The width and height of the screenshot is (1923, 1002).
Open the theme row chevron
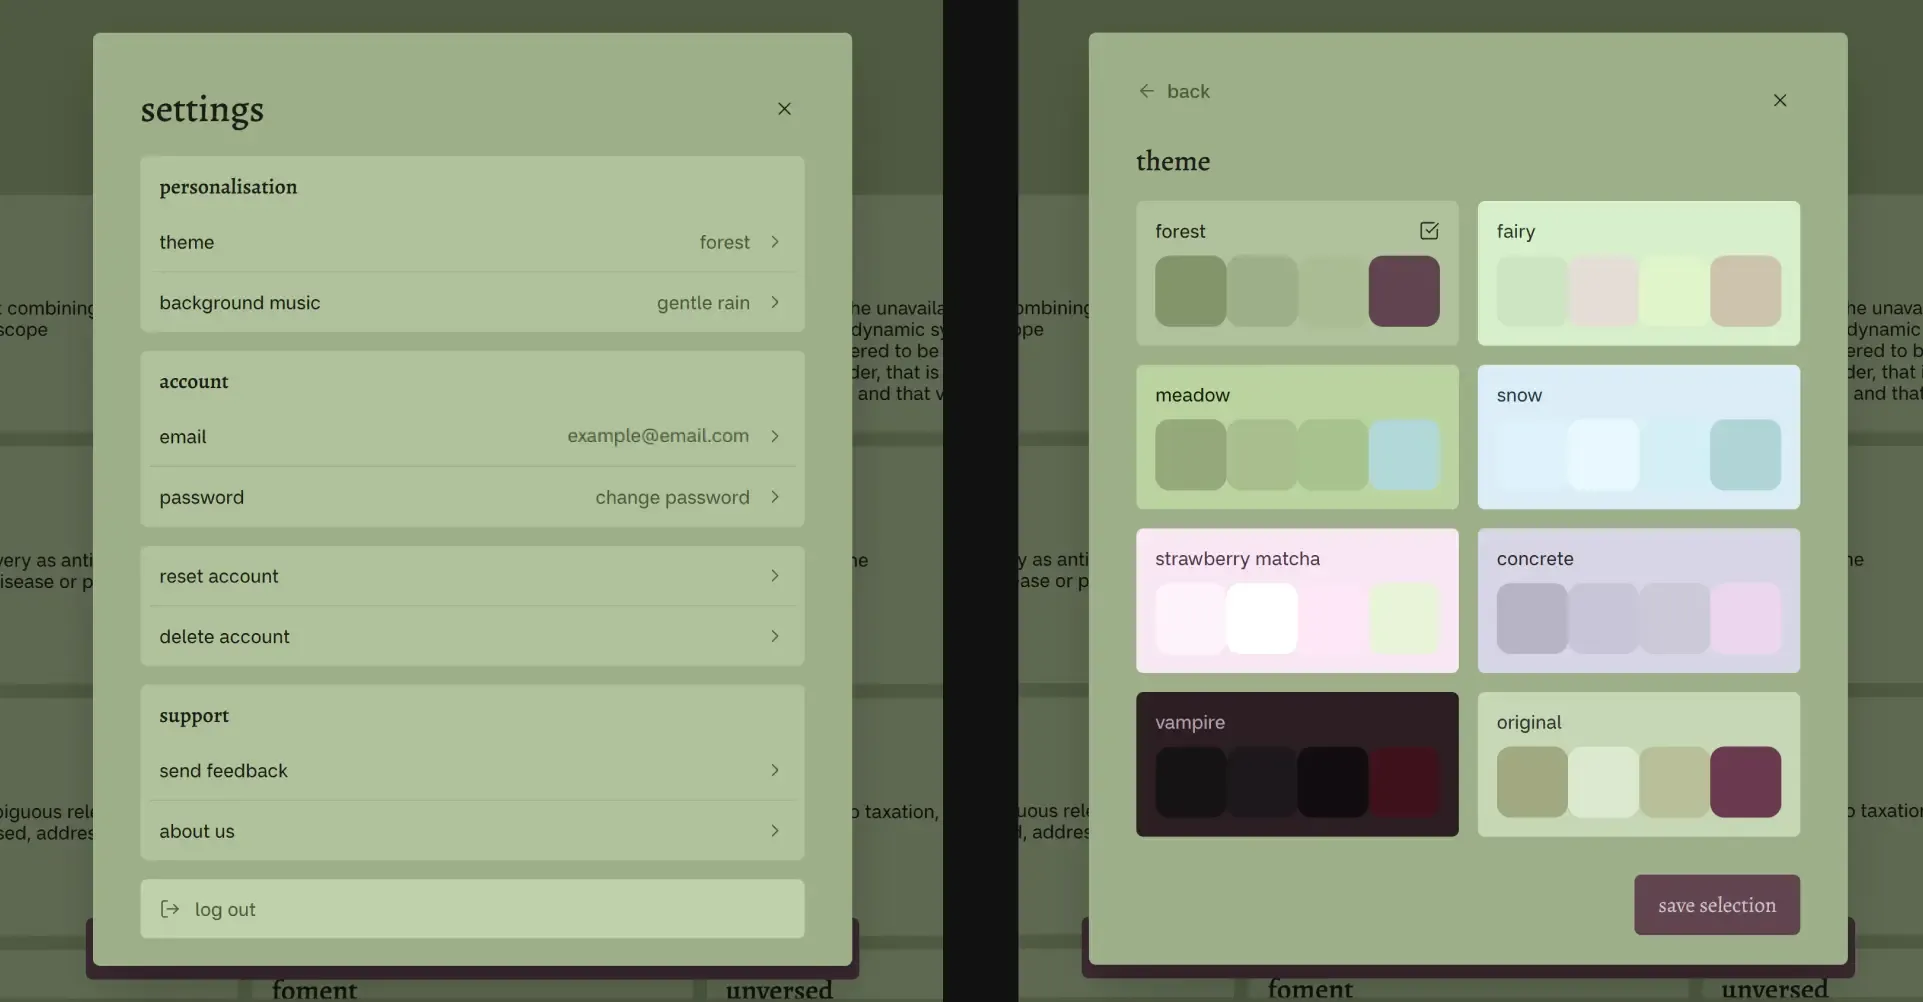point(774,242)
